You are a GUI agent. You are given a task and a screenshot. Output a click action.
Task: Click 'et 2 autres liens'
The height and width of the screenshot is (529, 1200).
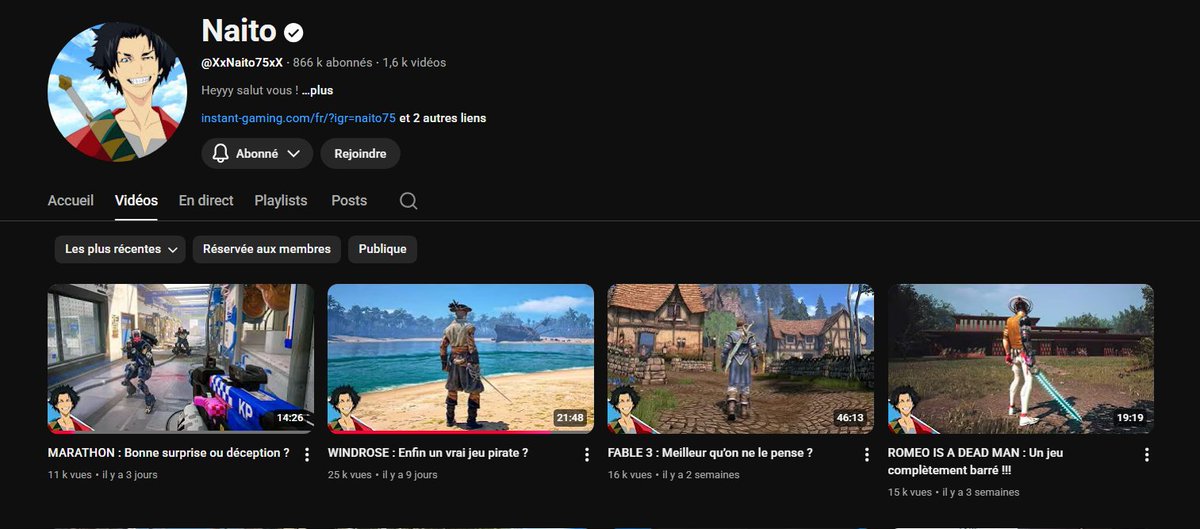[x=443, y=118]
